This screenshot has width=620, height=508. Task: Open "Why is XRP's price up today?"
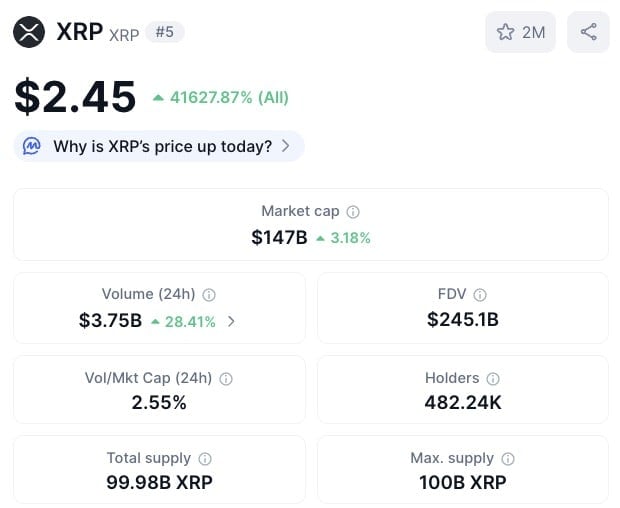(x=162, y=146)
